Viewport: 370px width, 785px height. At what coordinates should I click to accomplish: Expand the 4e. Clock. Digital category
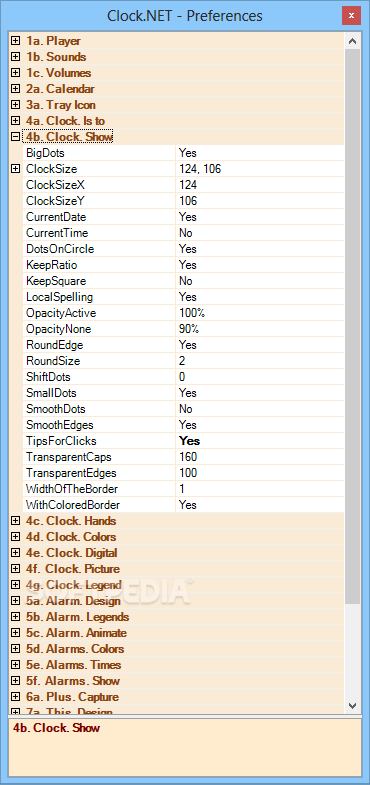pyautogui.click(x=16, y=553)
